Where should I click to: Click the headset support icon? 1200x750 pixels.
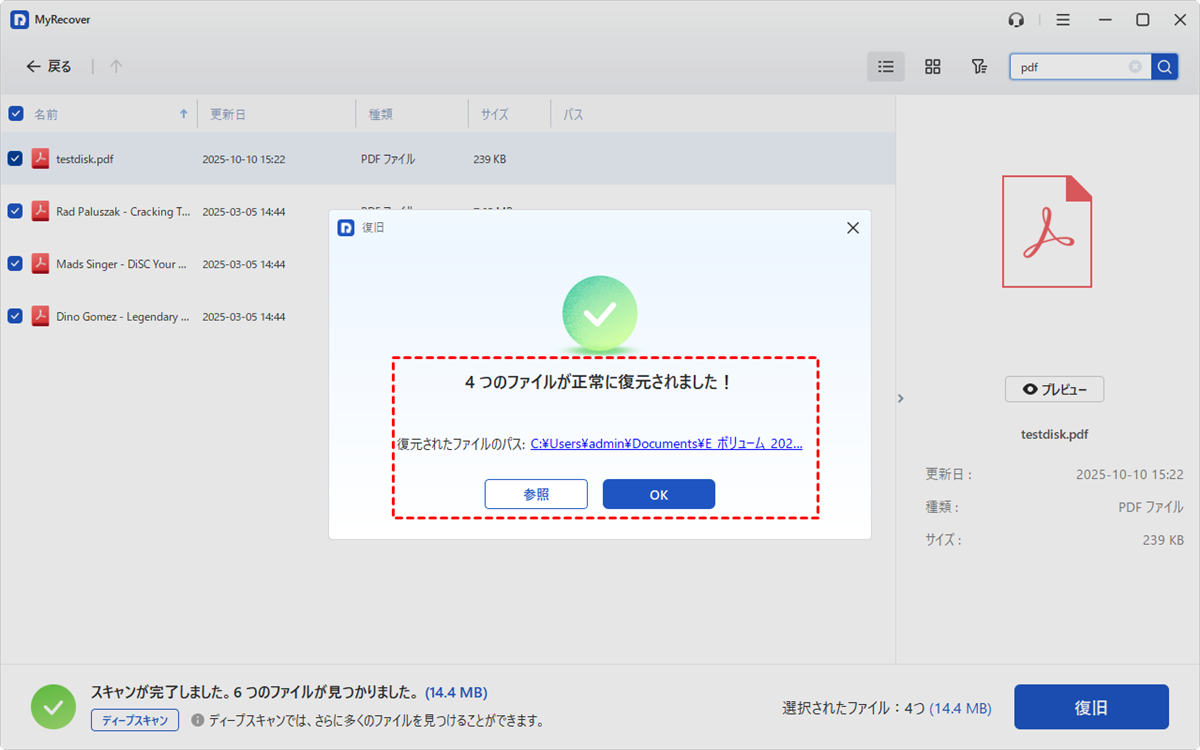[1016, 20]
